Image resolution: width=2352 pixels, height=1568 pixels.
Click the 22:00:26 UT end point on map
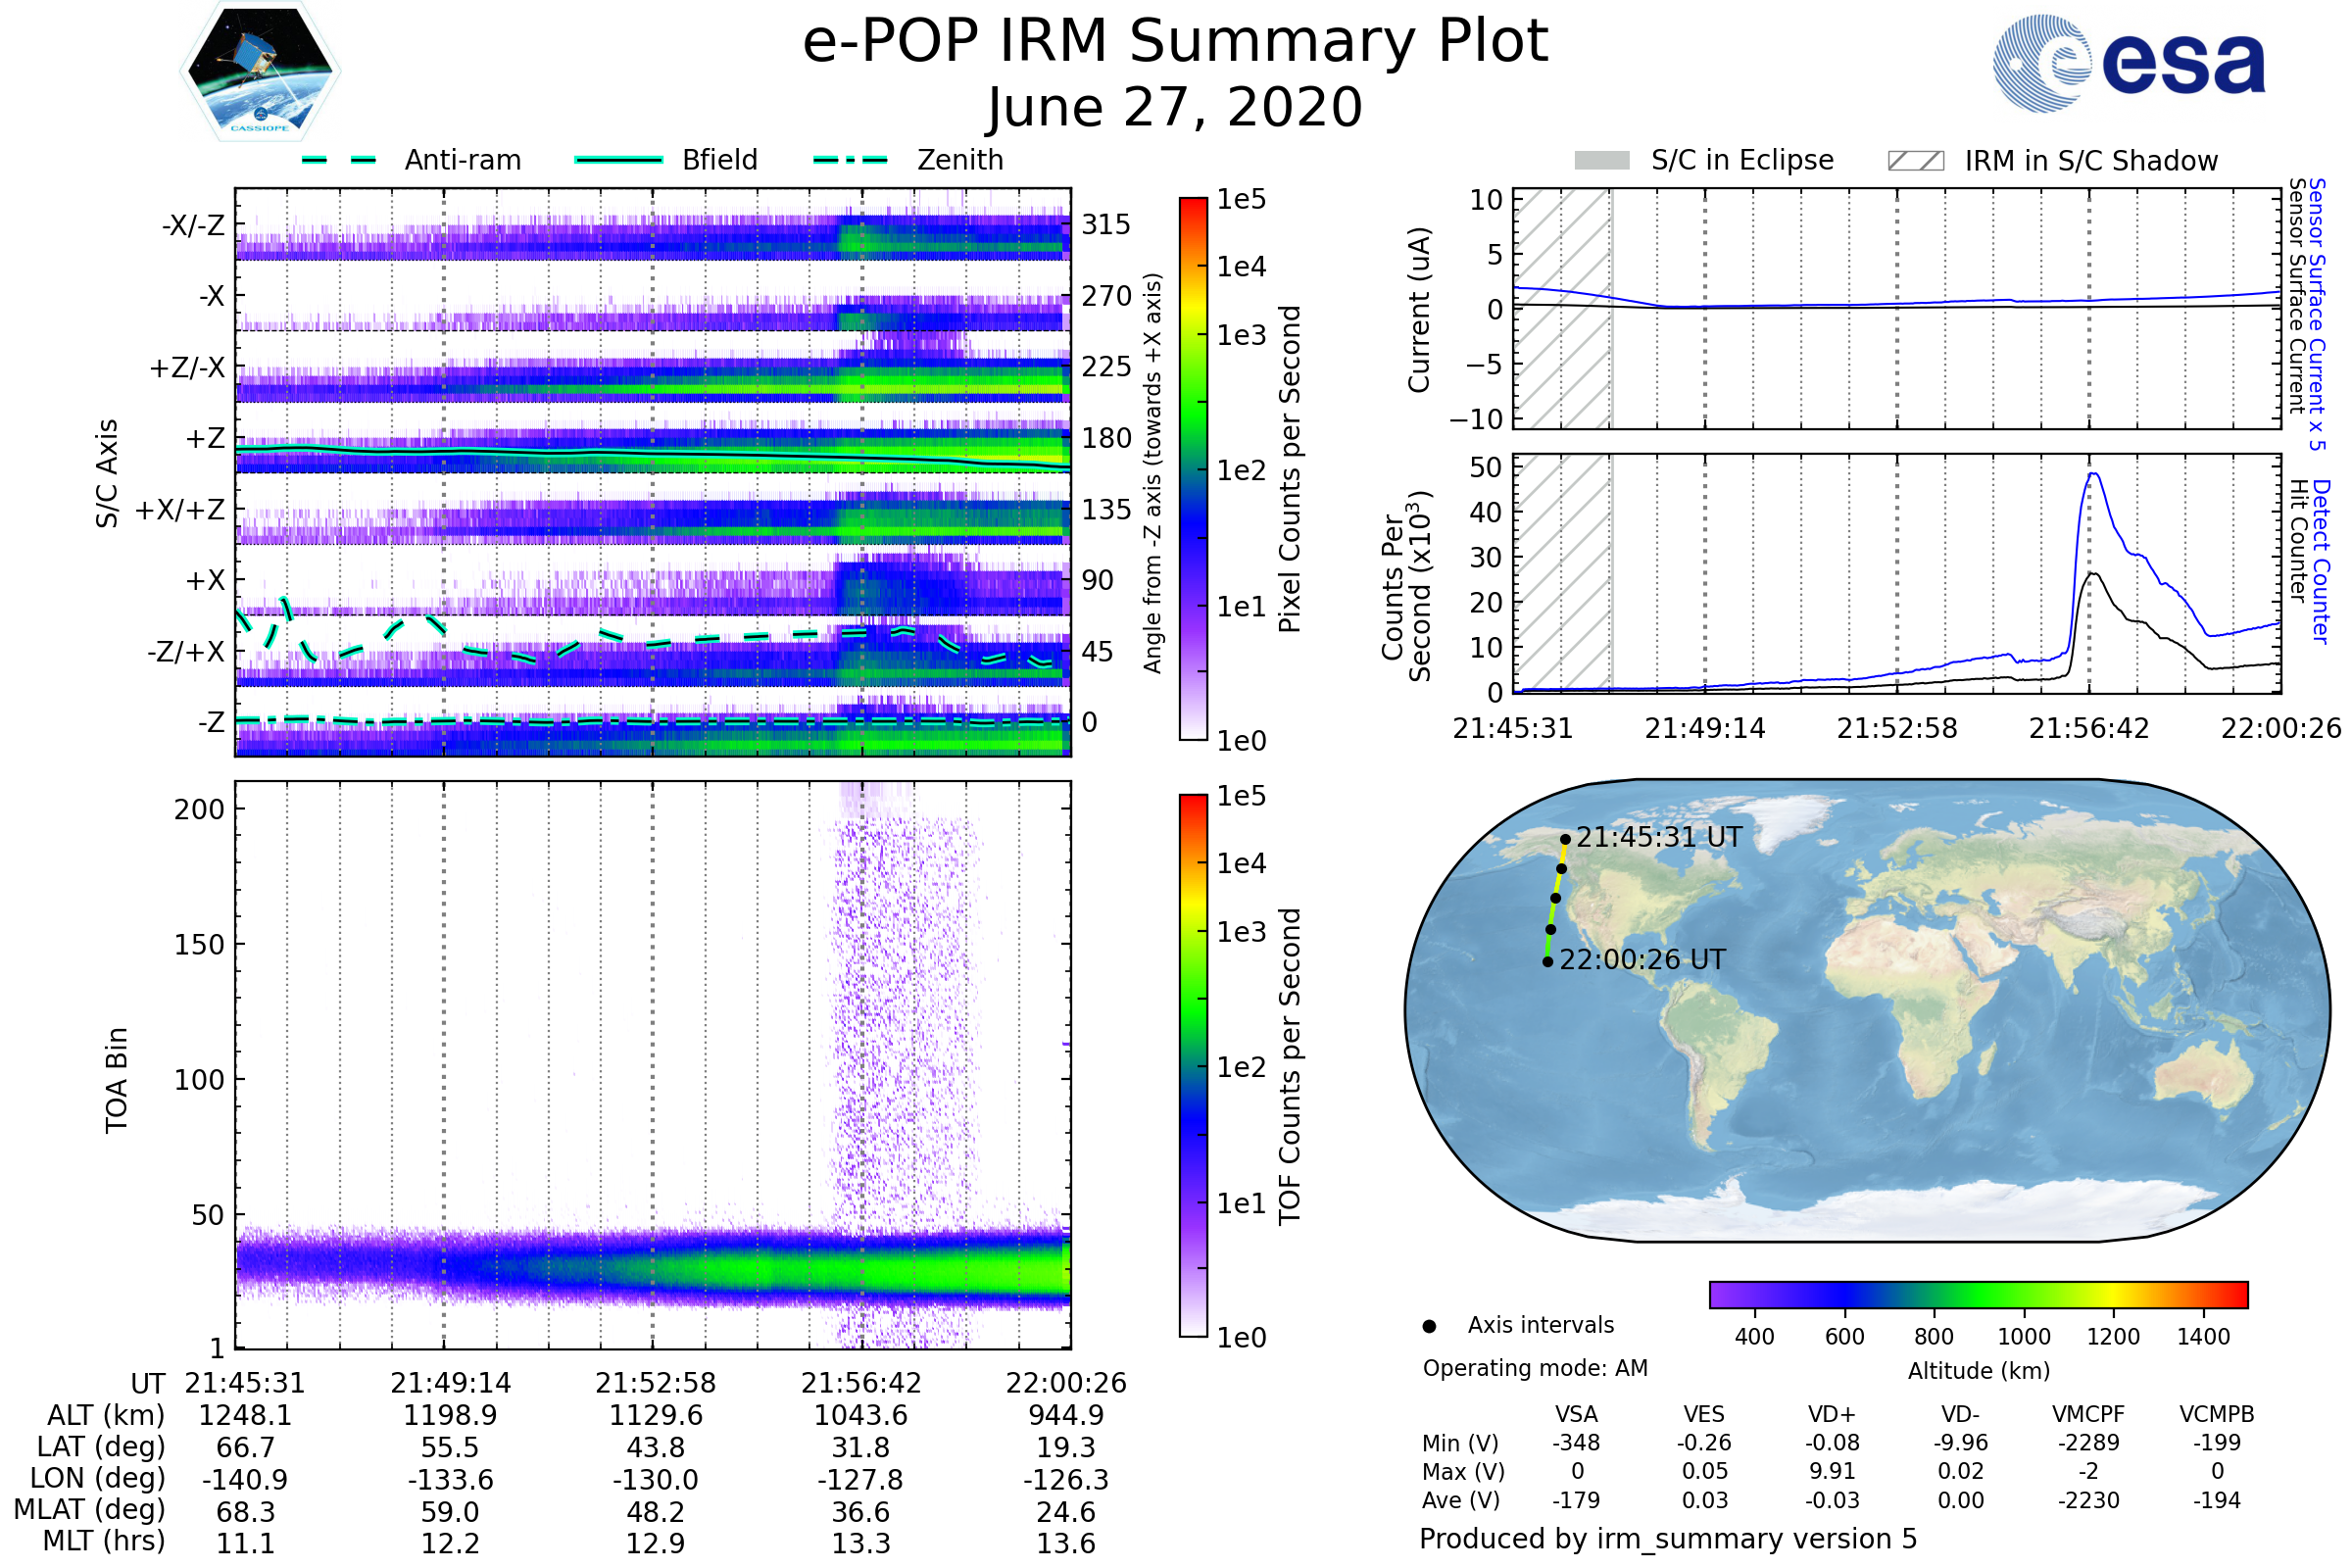point(1548,962)
